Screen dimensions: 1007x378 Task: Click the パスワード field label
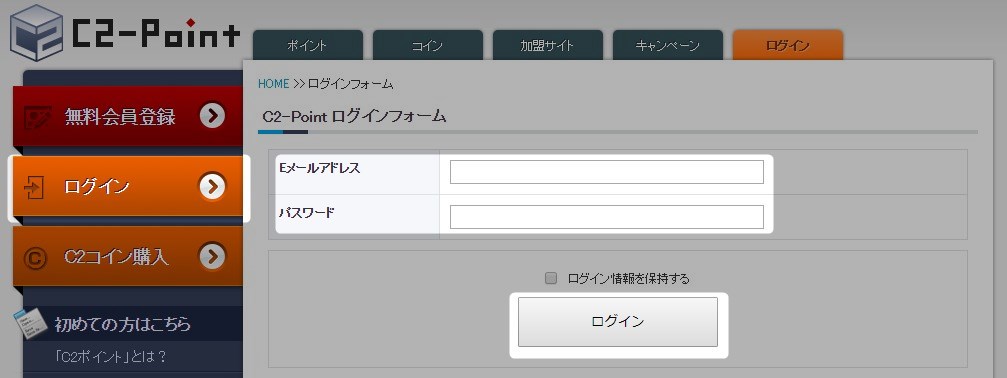(307, 212)
